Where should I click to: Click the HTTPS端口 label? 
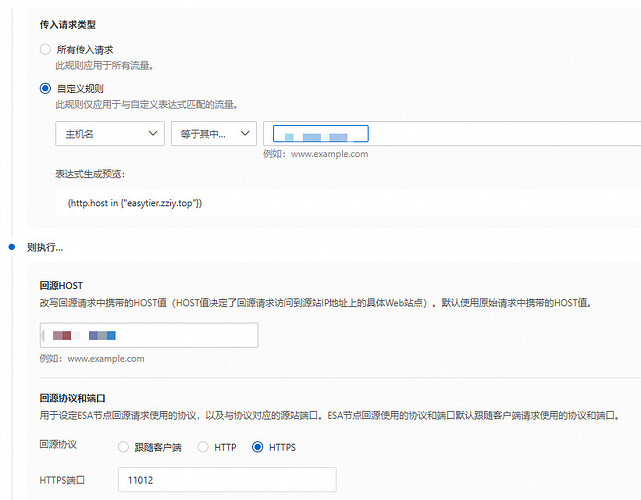[62, 480]
